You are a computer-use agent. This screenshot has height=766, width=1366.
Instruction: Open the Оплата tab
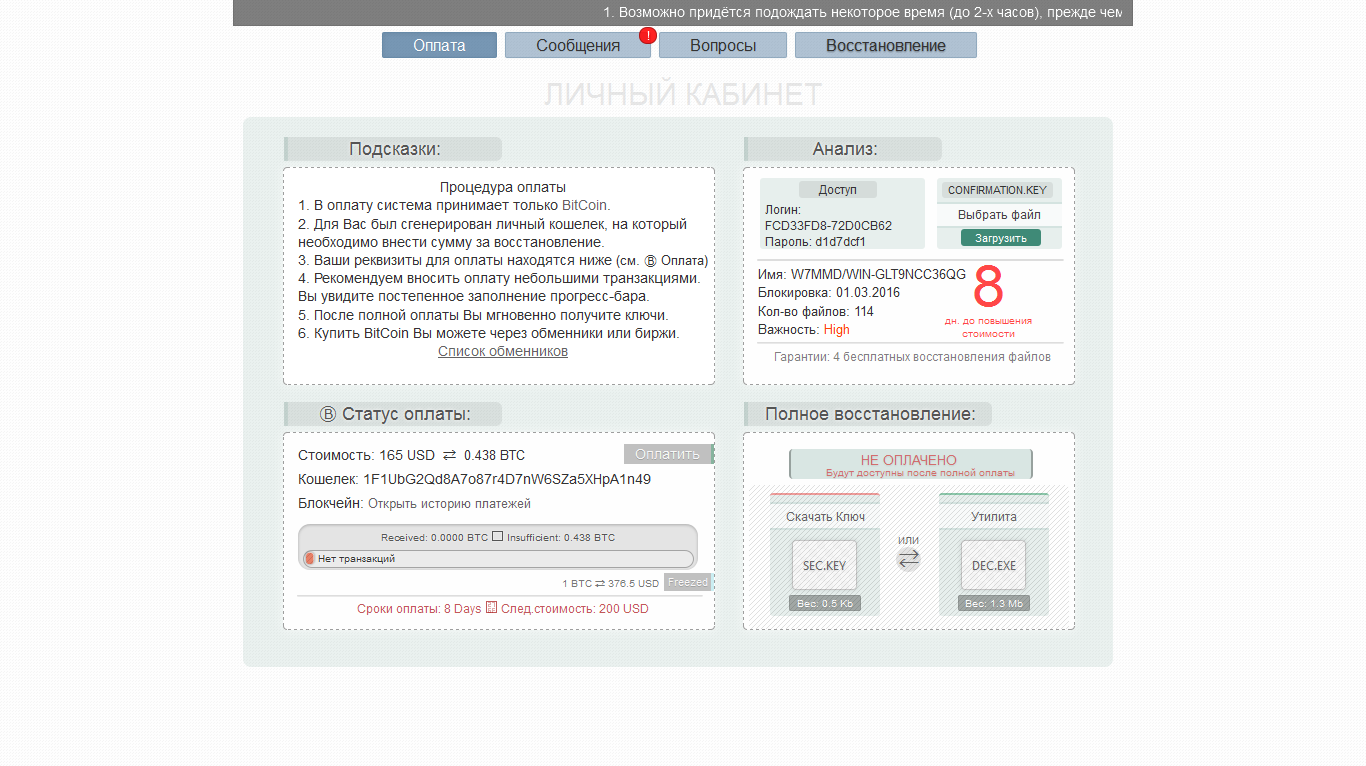click(x=439, y=45)
